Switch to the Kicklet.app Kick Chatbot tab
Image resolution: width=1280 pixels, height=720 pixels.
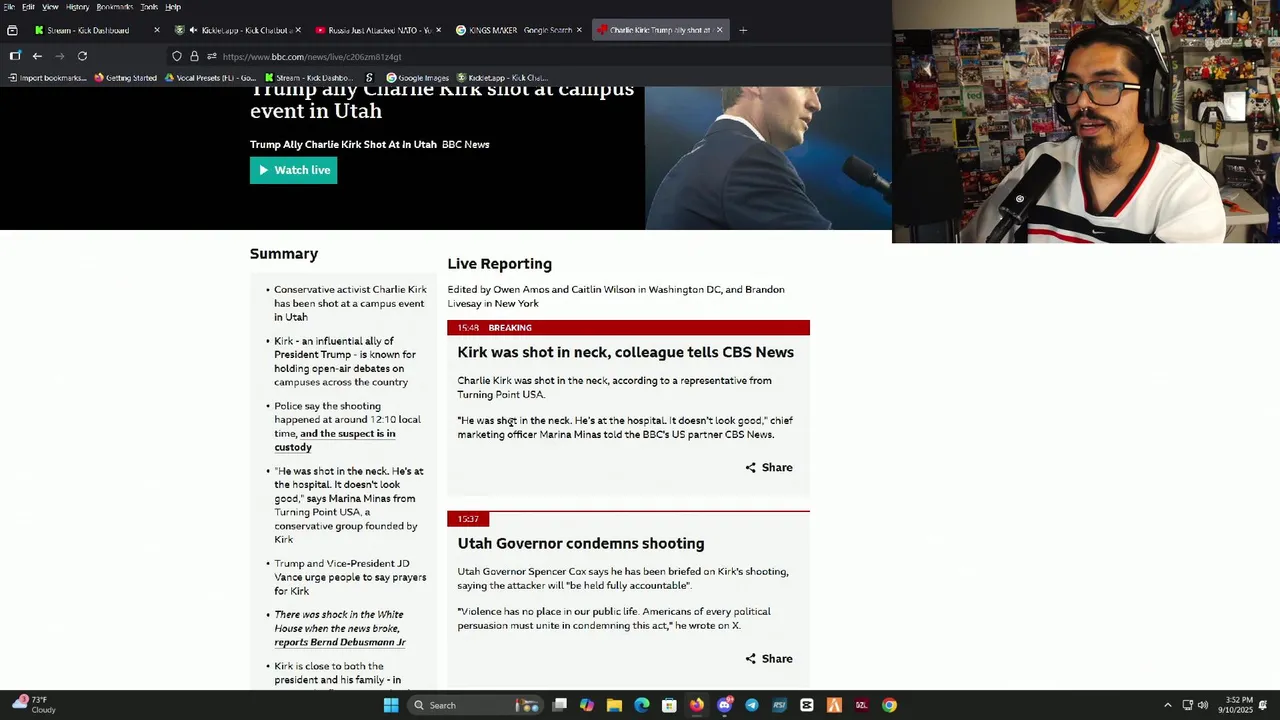pyautogui.click(x=240, y=30)
